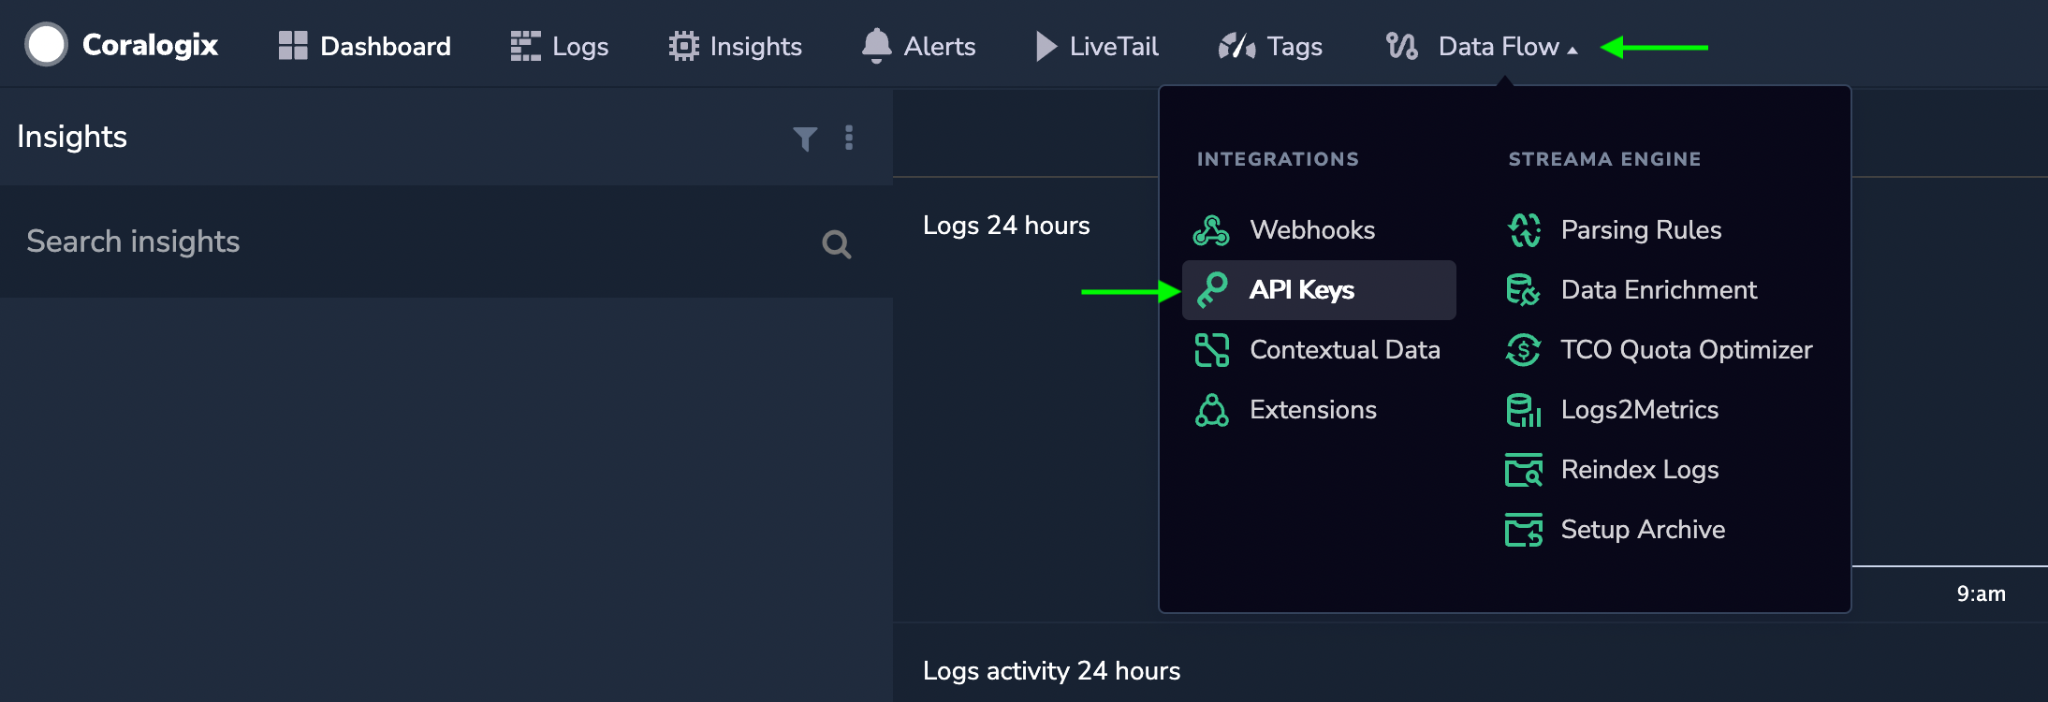
Task: Open the Data Flow menu label
Action: tap(1498, 46)
